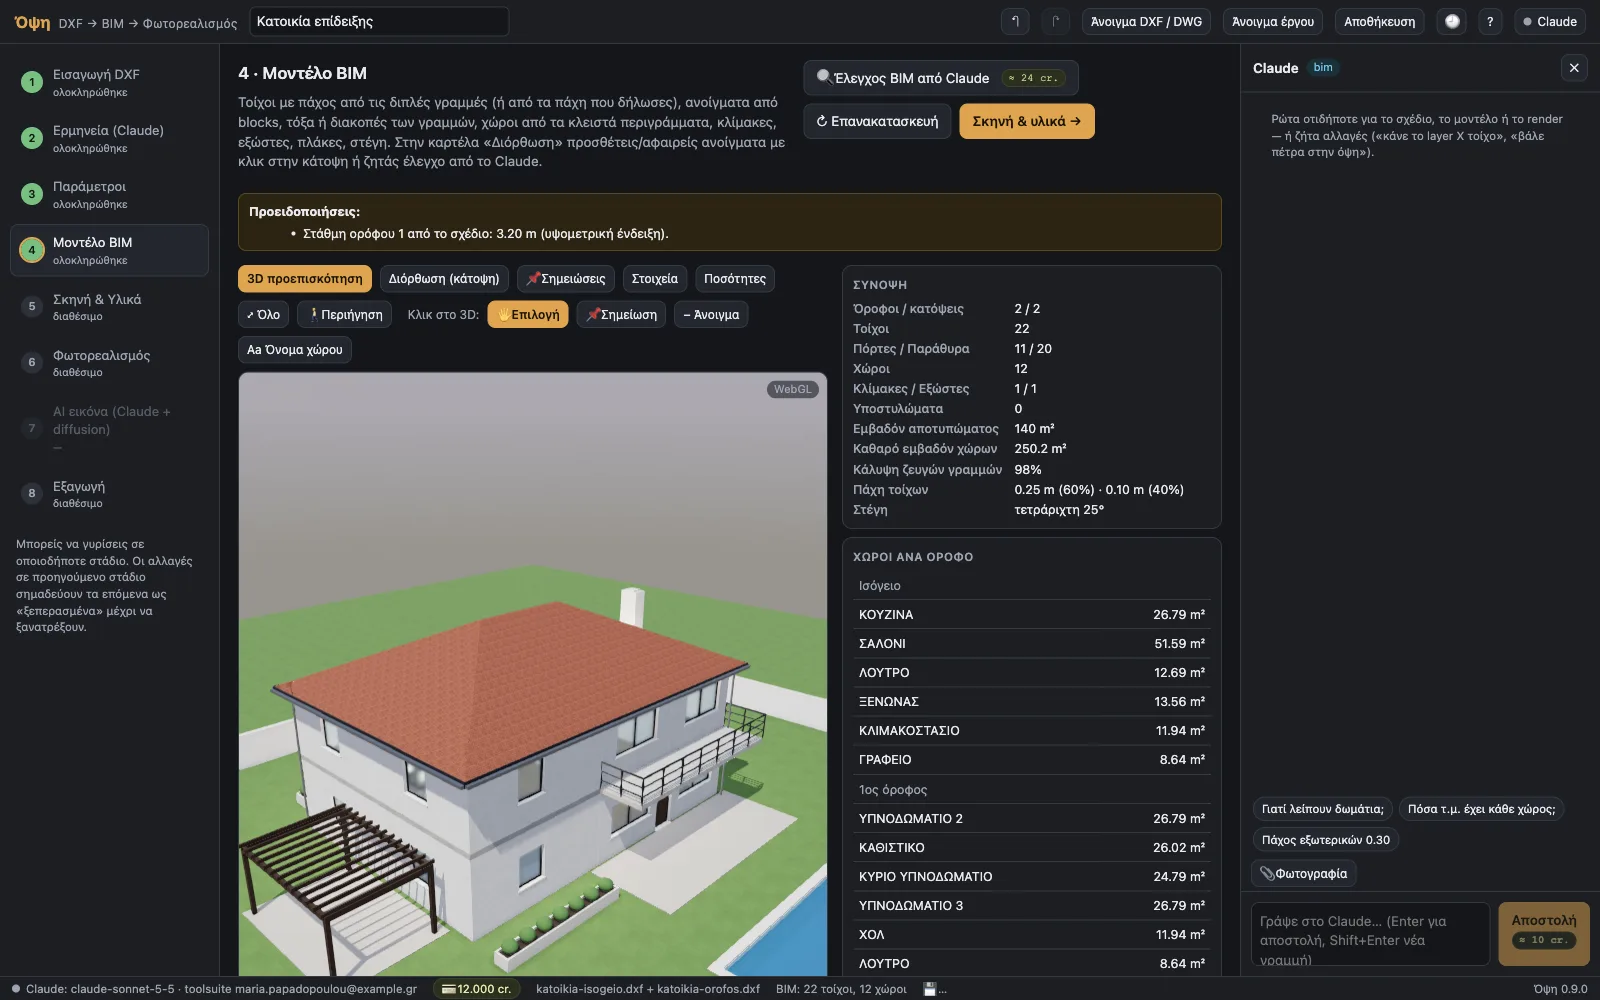Click the Όψη app logo

point(32,22)
